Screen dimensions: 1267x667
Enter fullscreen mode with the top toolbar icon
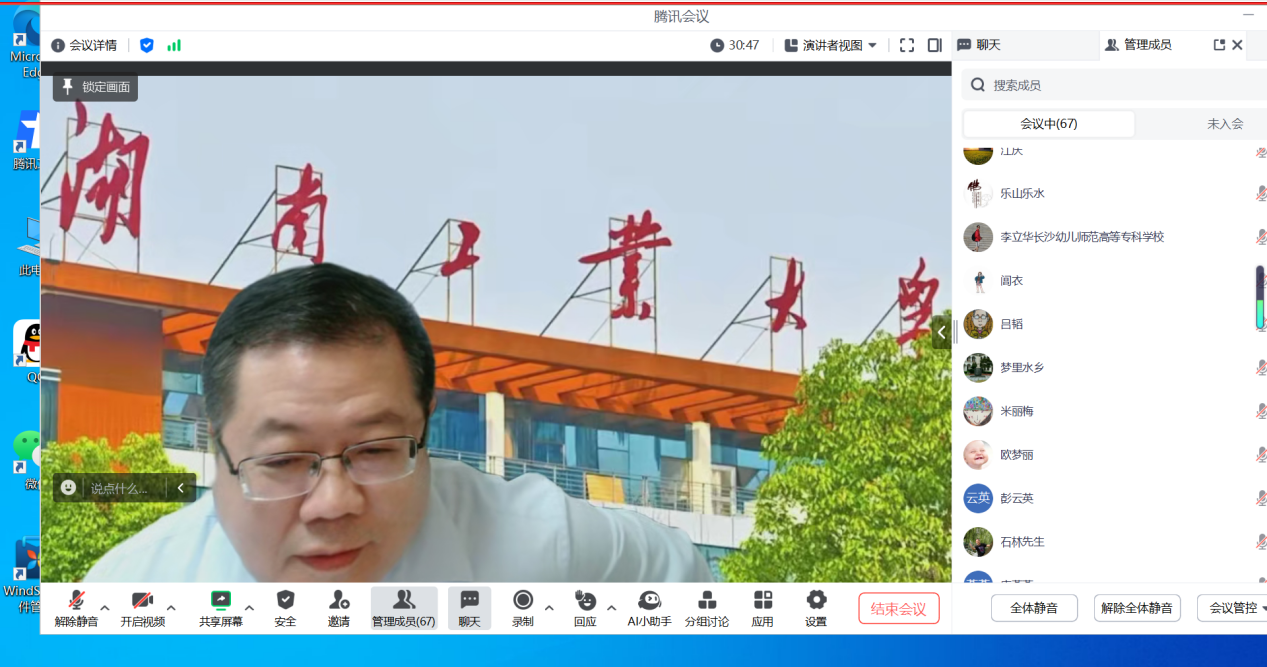coord(907,45)
